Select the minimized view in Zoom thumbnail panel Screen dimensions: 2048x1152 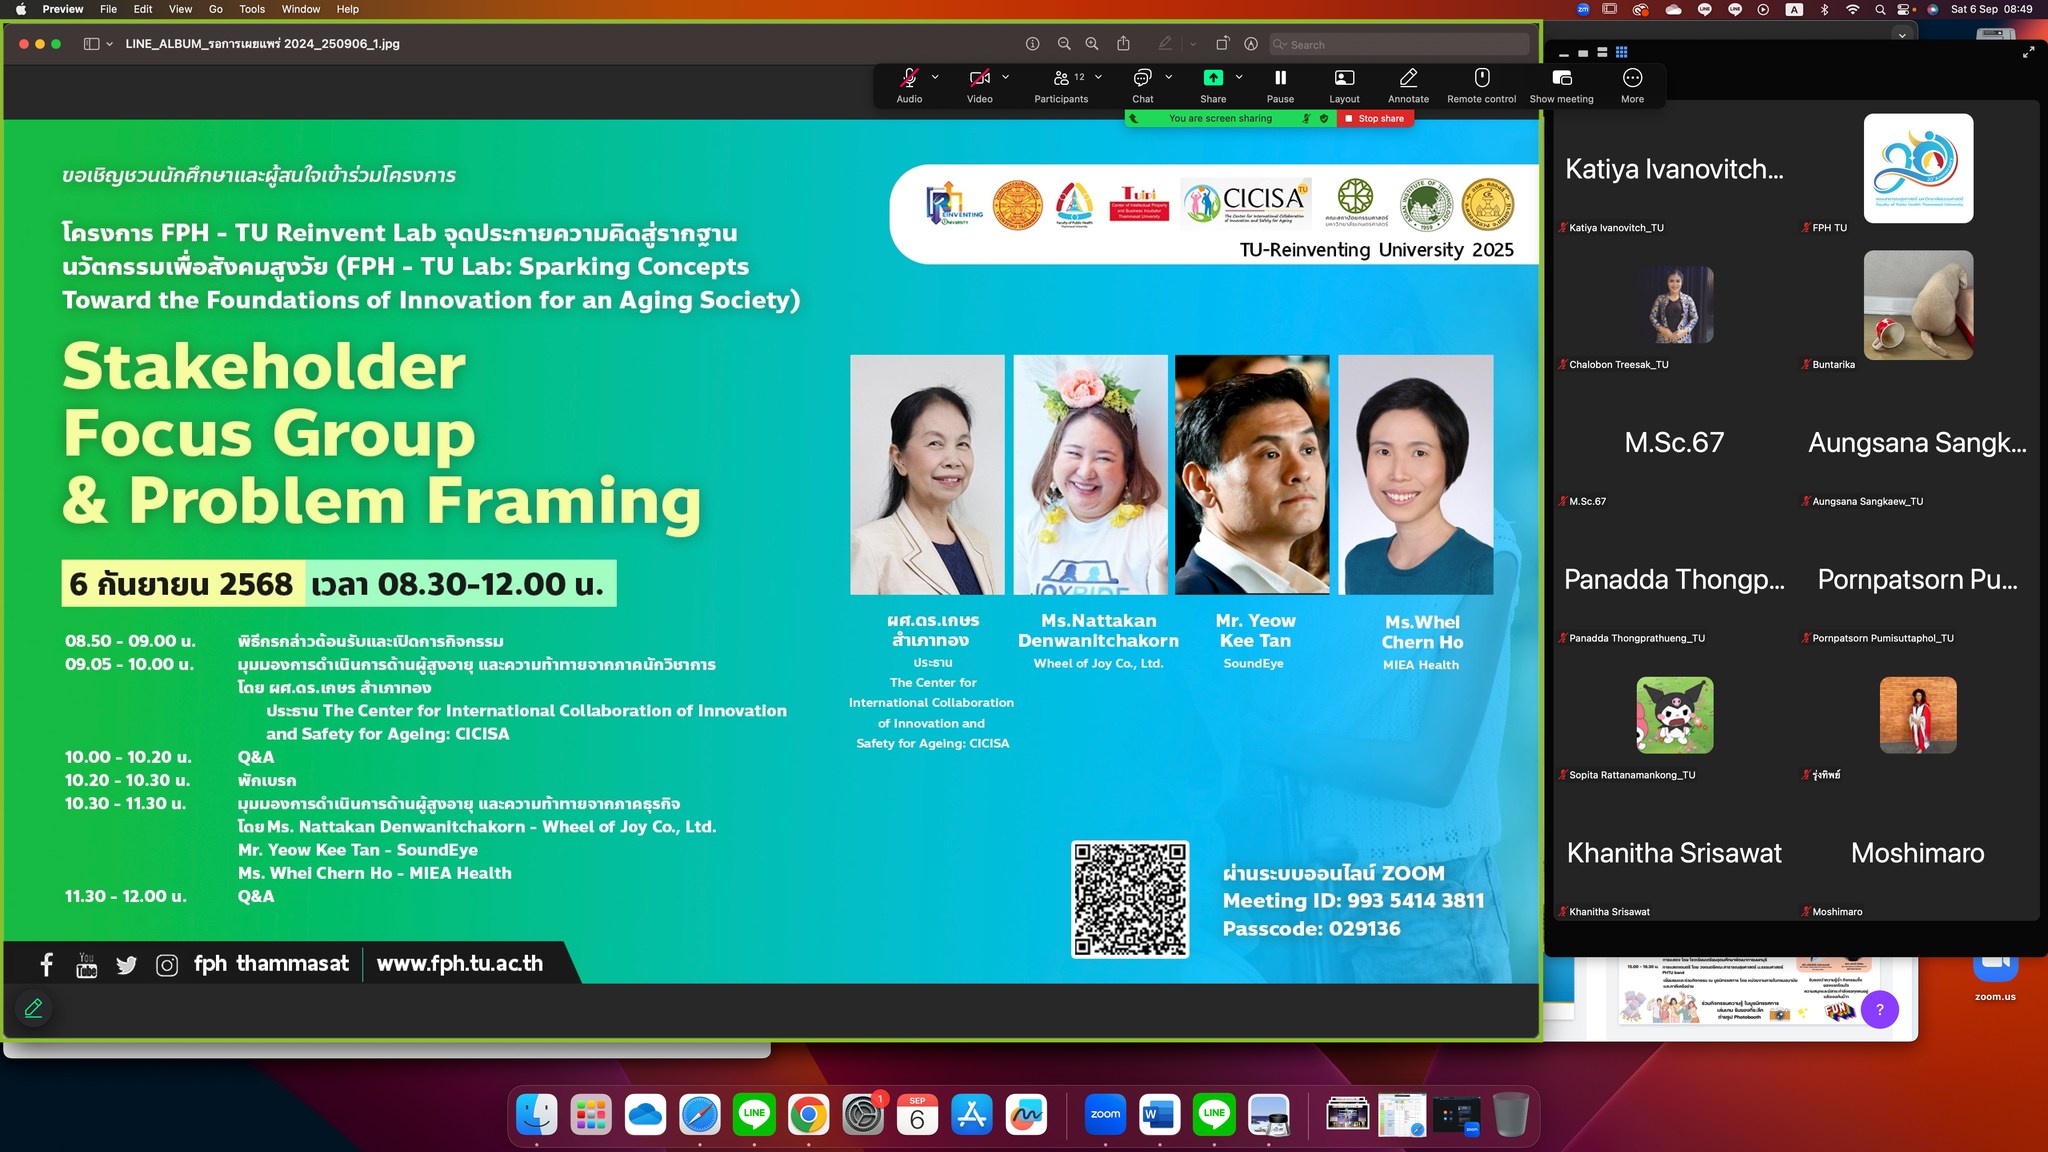click(1564, 53)
